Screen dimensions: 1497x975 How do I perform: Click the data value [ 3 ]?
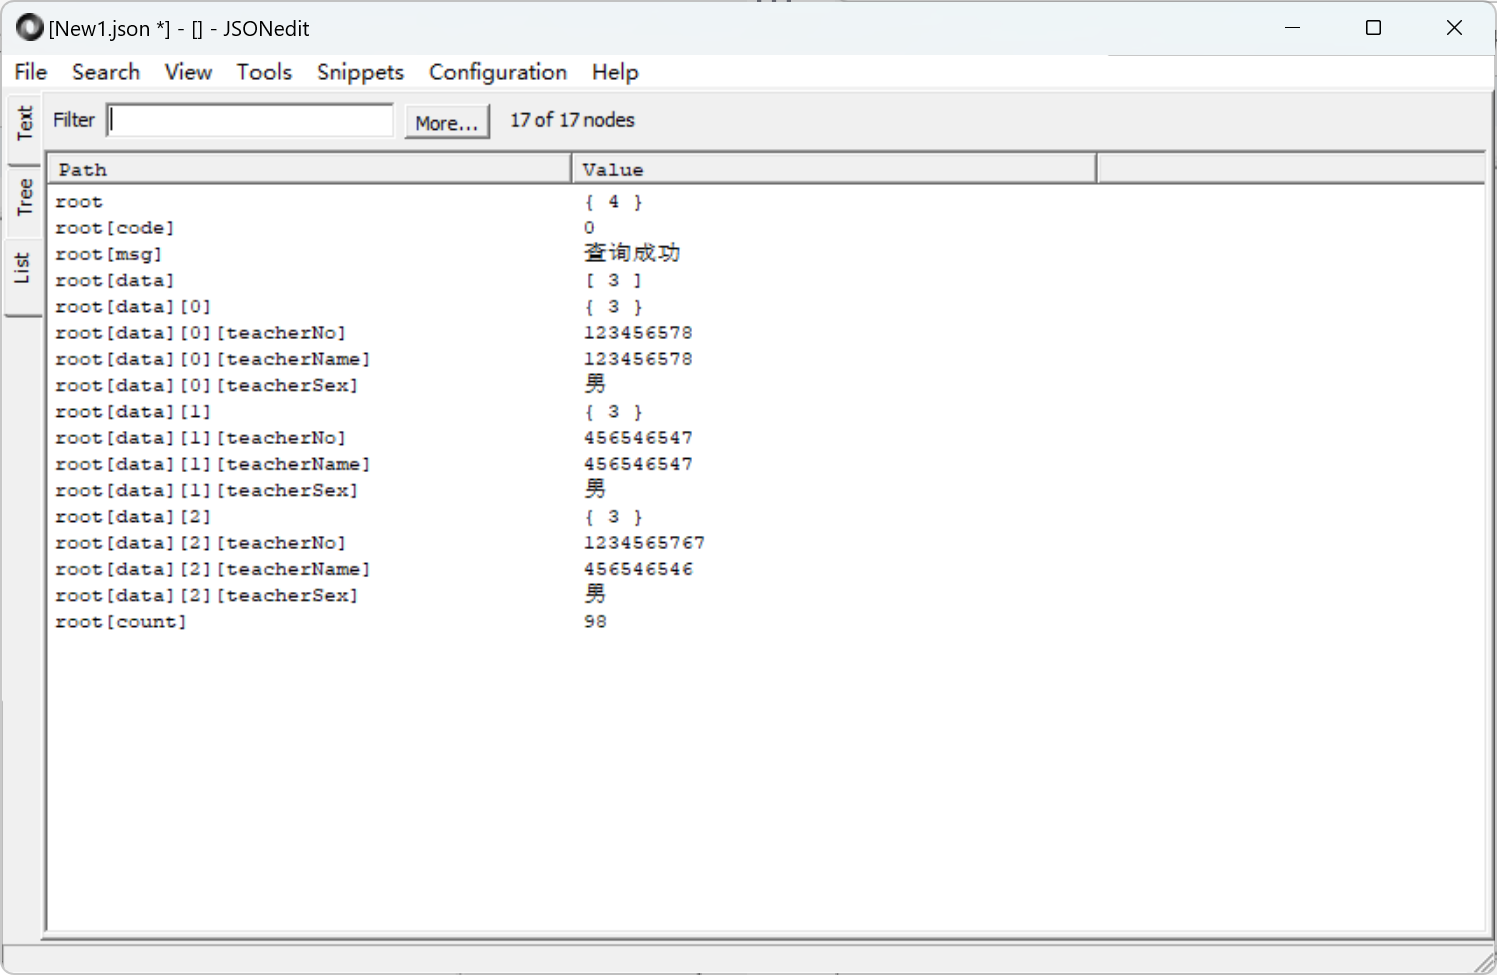(613, 281)
